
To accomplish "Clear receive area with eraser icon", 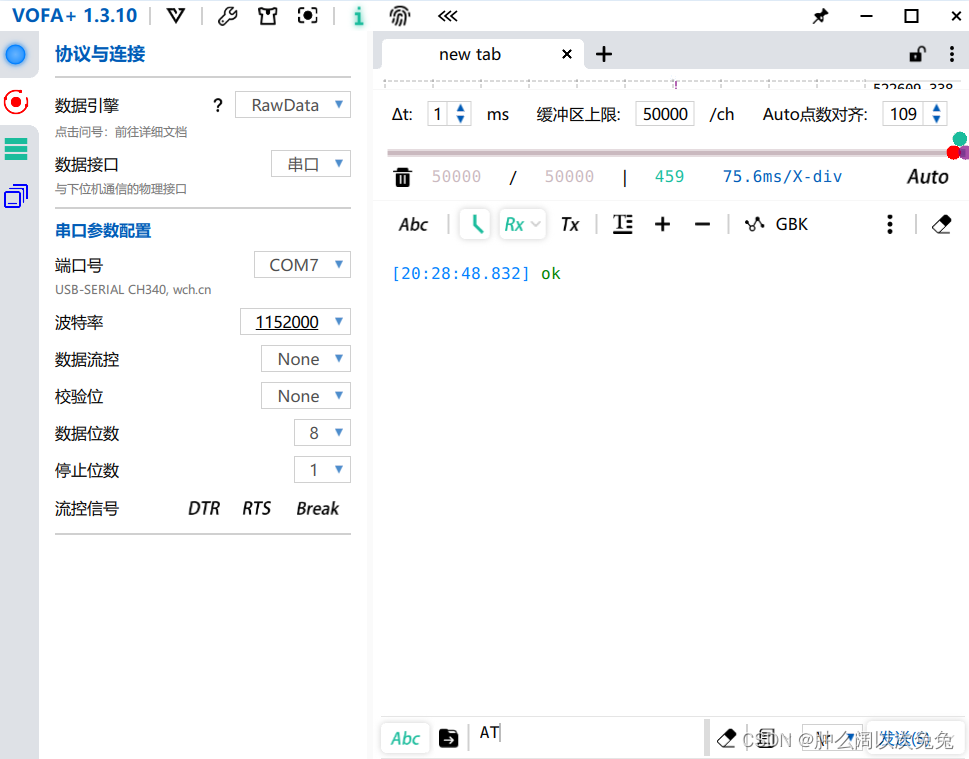I will coord(941,224).
